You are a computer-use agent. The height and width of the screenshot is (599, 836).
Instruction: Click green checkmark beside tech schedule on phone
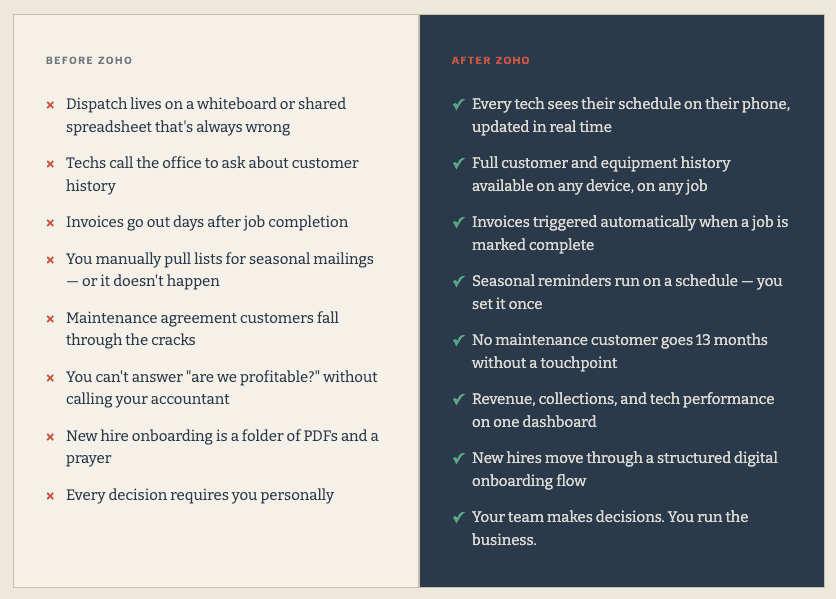(459, 104)
